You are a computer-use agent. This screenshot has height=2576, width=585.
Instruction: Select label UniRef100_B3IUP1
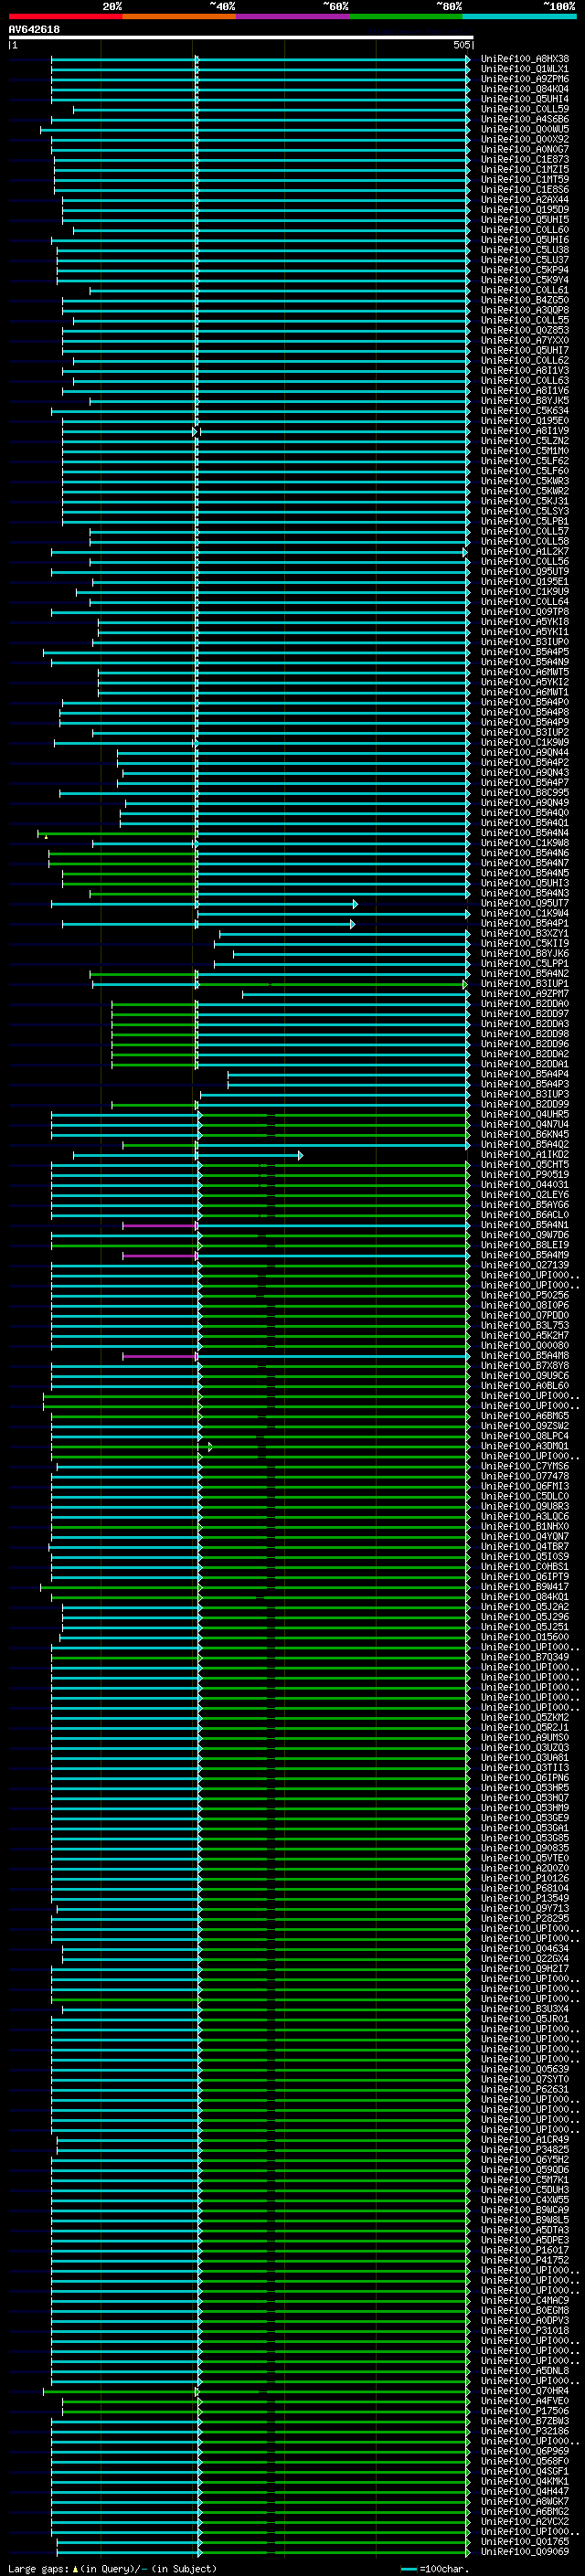pos(525,984)
